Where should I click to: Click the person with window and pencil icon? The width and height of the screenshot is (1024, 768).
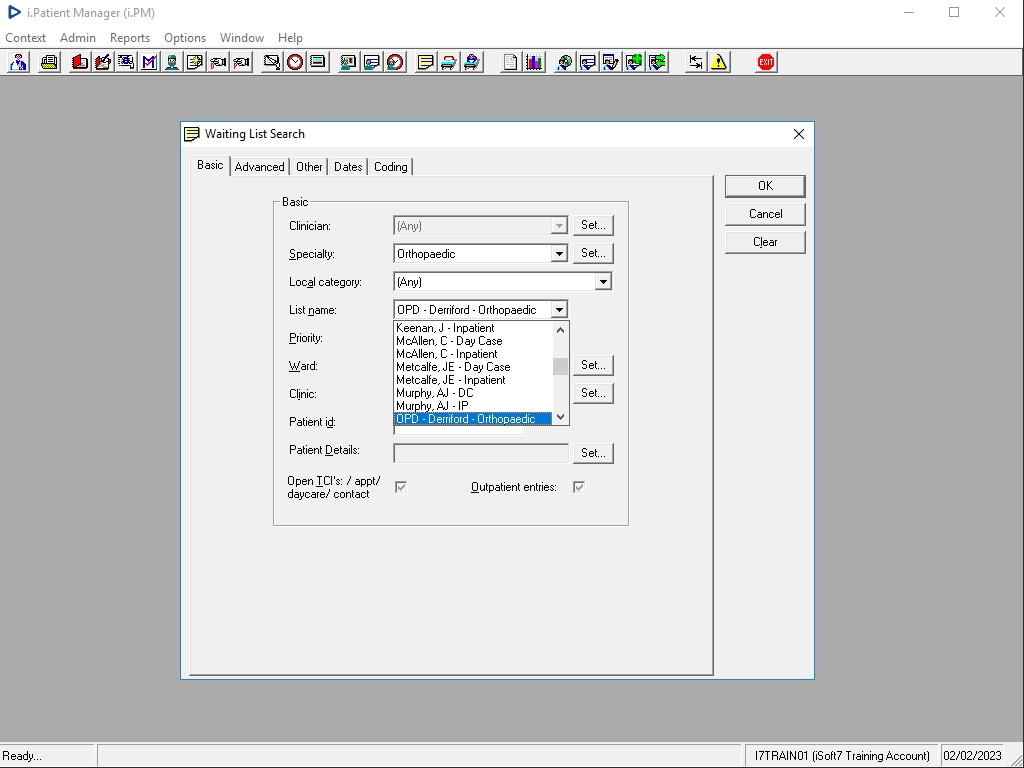(x=611, y=62)
